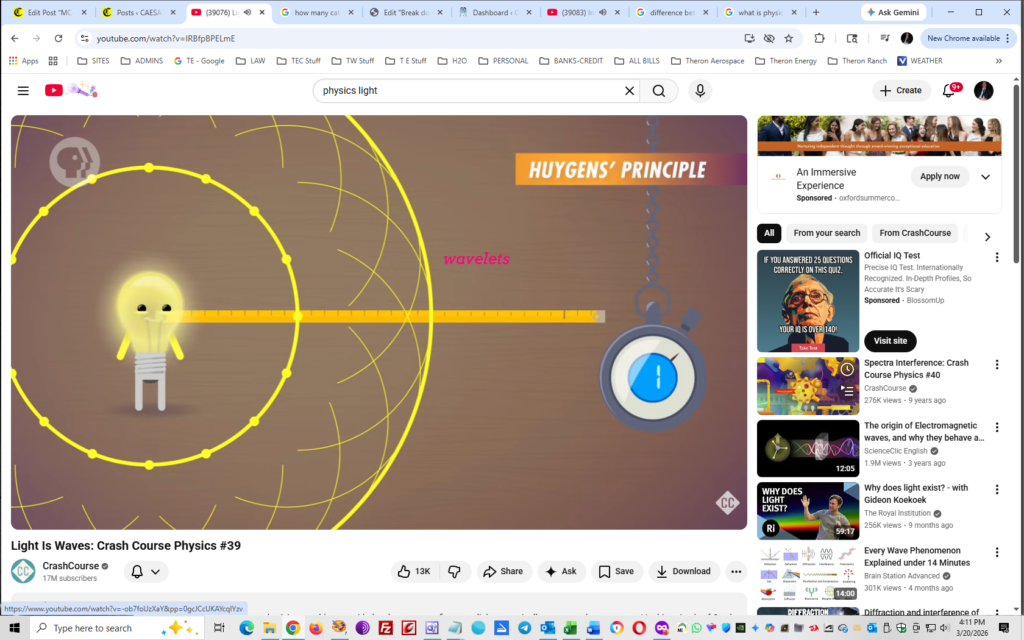Click the Share button
The image size is (1024, 640).
click(x=503, y=571)
